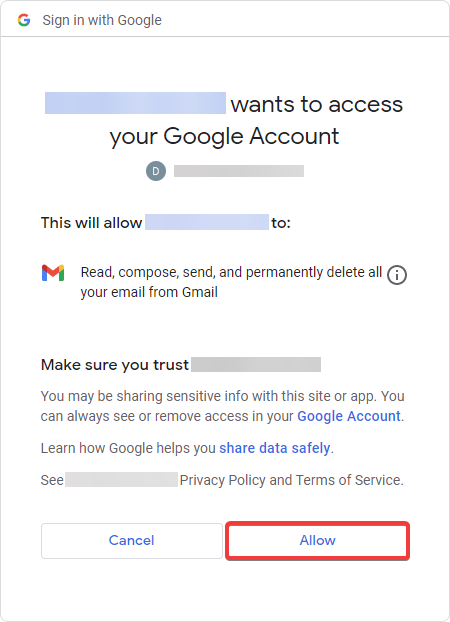The width and height of the screenshot is (450, 622).
Task: Open the Google Account link
Action: (349, 416)
